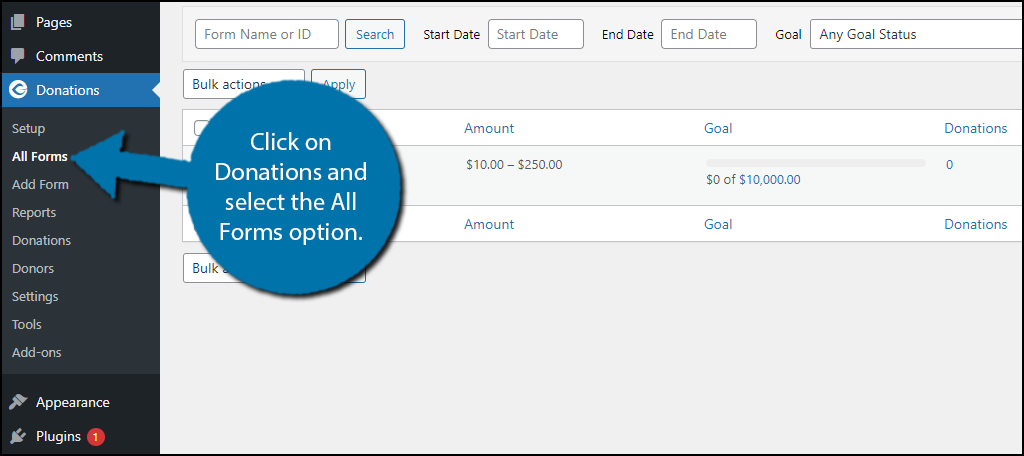1024x456 pixels.
Task: Go to Donors submenu item
Action: click(x=33, y=269)
